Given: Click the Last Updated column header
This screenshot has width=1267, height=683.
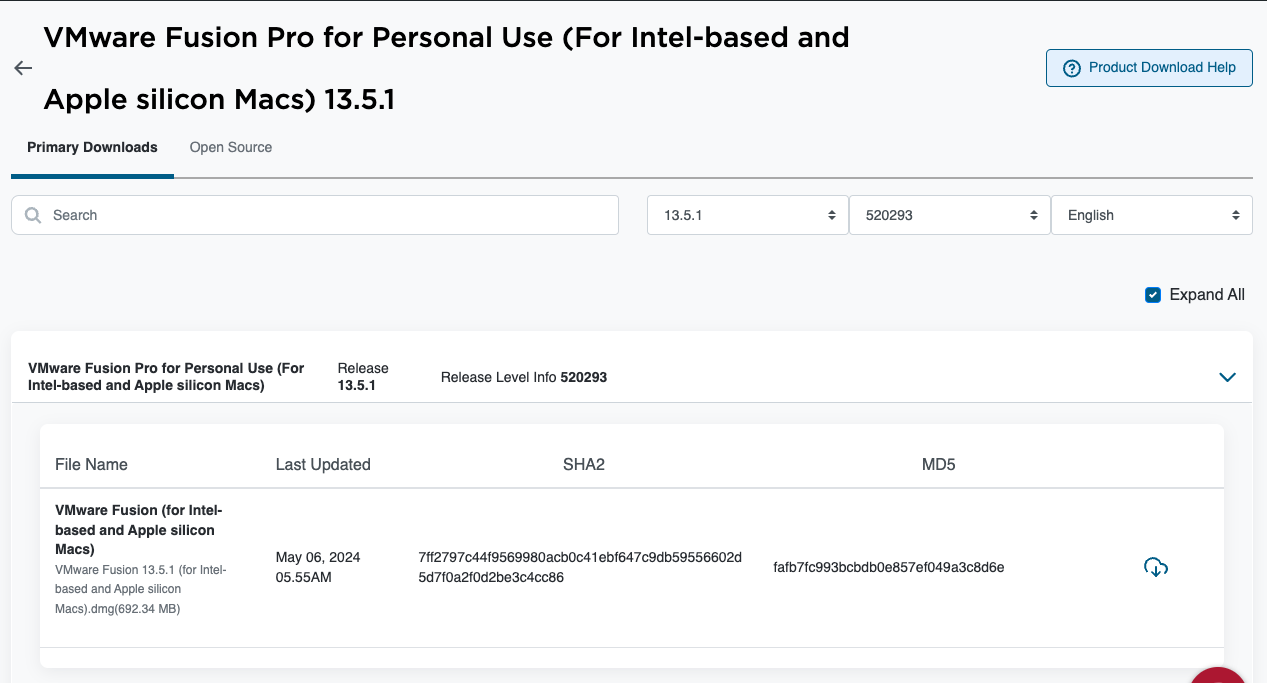Looking at the screenshot, I should (323, 464).
